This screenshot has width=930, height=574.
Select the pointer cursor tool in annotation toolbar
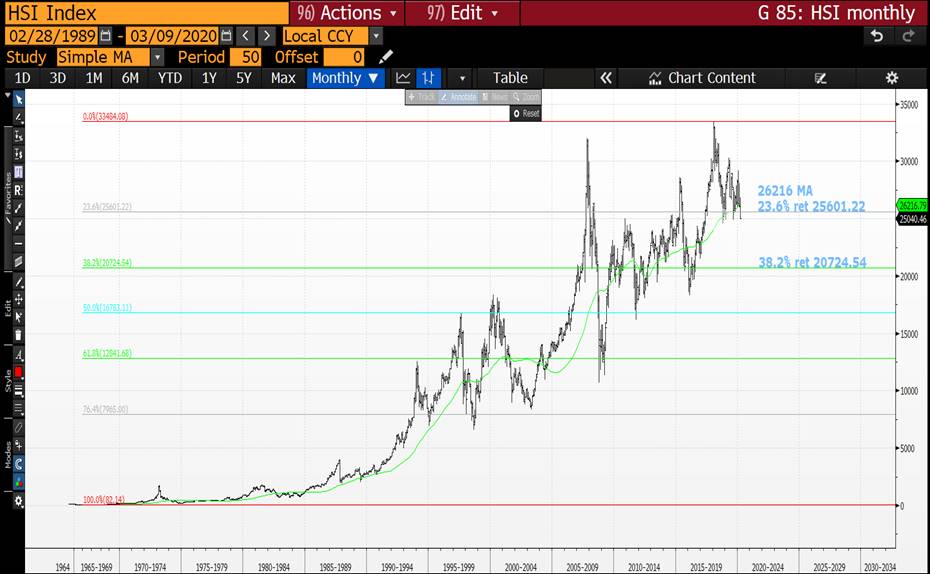coord(18,99)
